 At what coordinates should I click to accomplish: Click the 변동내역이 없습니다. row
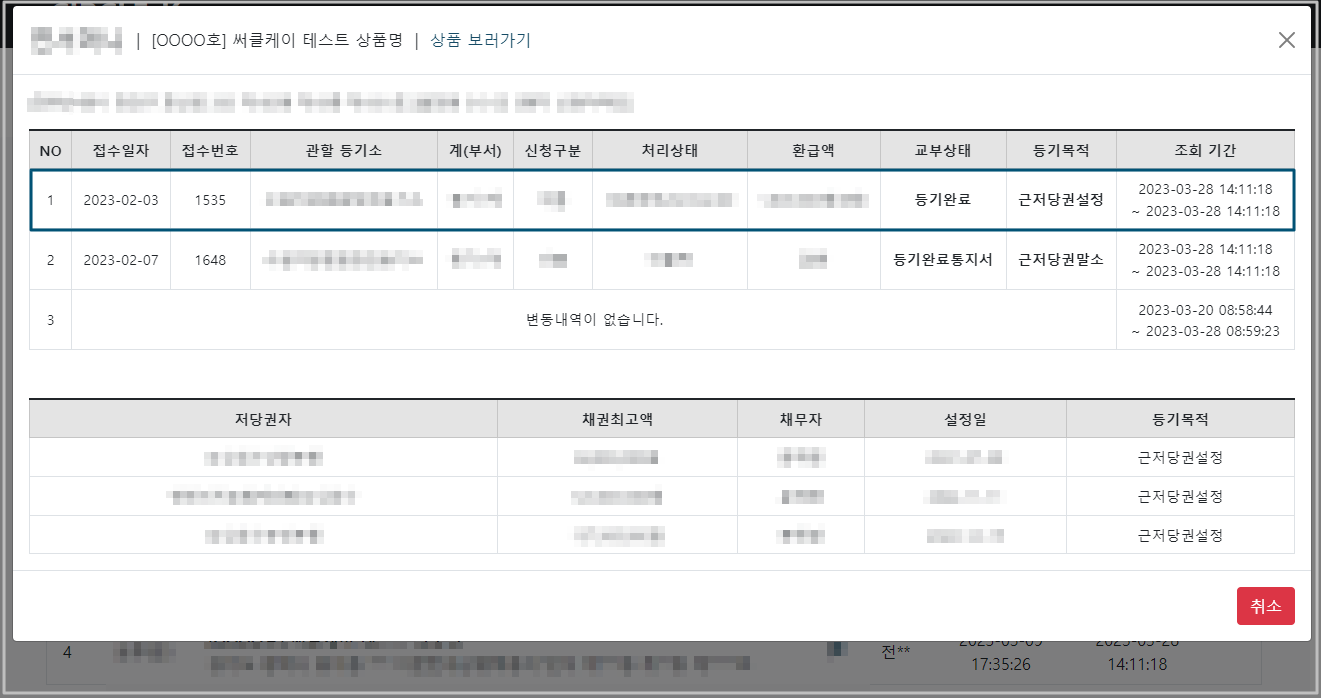click(x=594, y=320)
